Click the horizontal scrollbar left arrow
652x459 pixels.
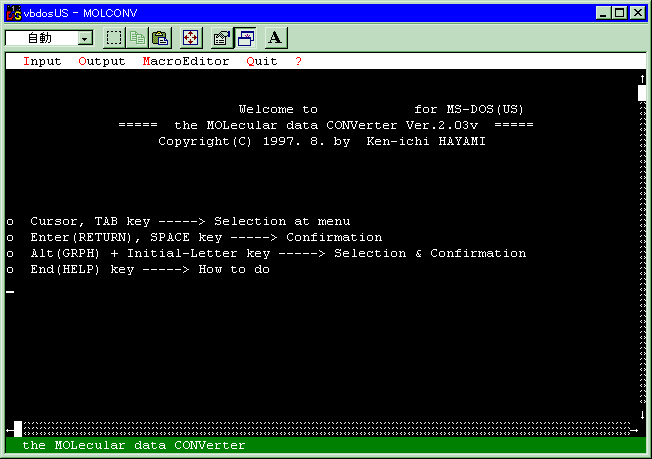click(x=10, y=429)
